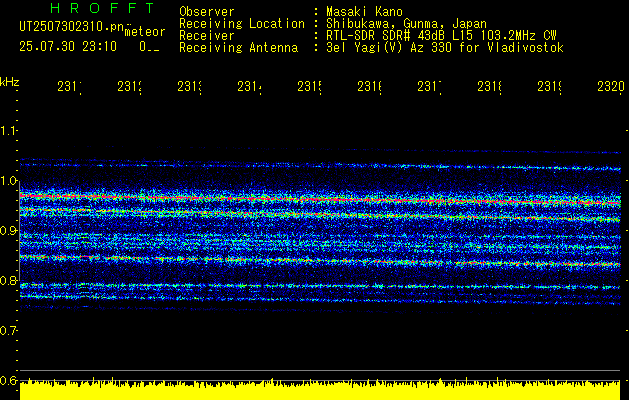629x400 pixels.
Task: Click the 0.9 kHz frequency tick label
Action: (8, 231)
